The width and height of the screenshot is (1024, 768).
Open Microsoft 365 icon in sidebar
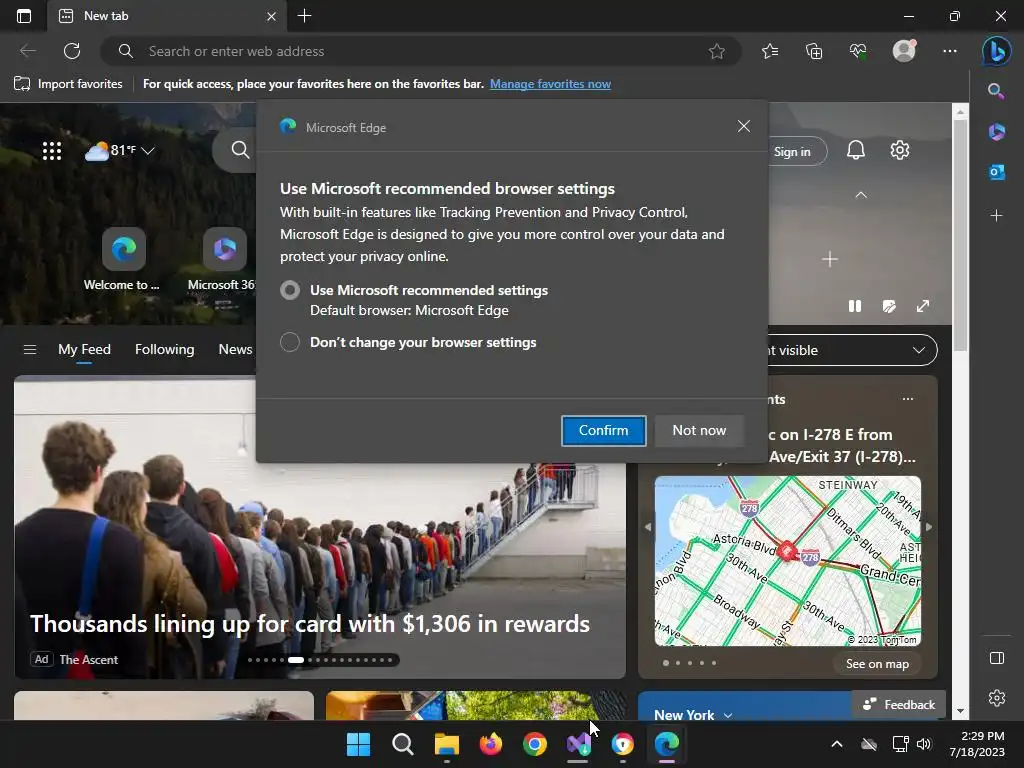pos(997,131)
